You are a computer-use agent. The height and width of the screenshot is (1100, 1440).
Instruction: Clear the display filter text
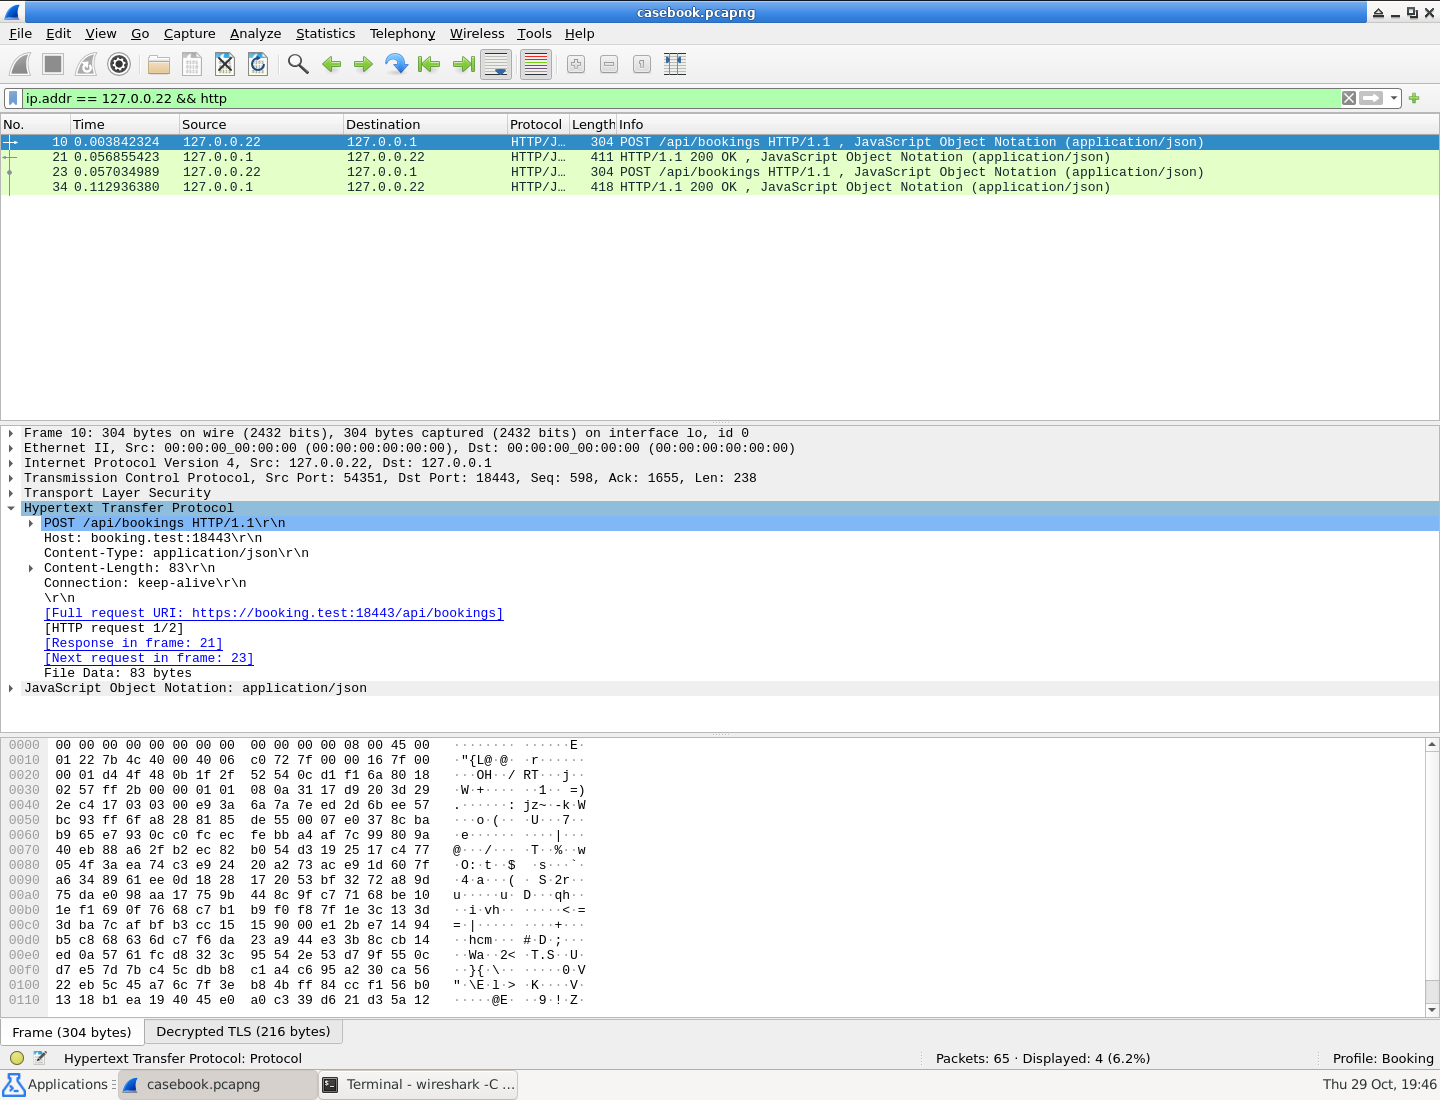click(1349, 98)
